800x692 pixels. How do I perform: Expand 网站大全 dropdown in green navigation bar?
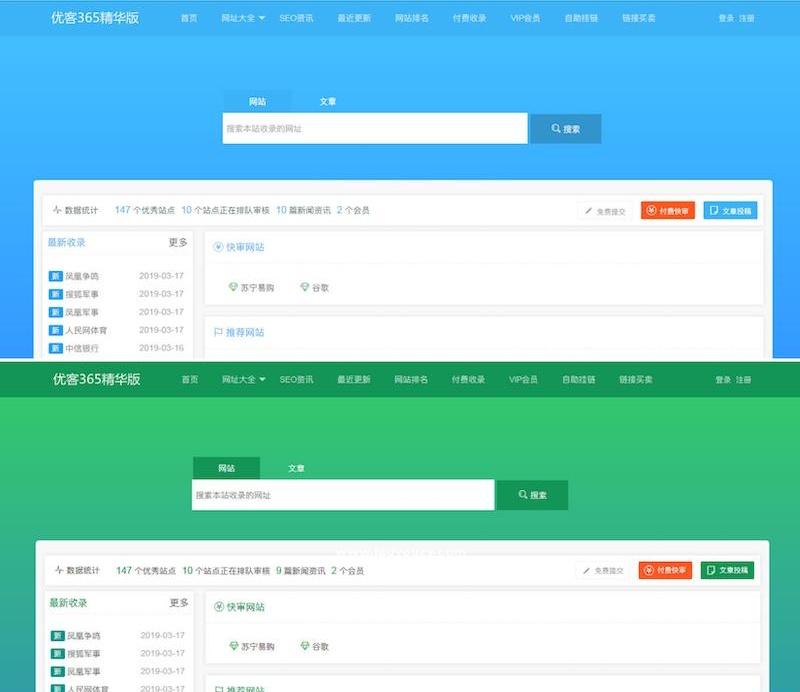pos(243,380)
